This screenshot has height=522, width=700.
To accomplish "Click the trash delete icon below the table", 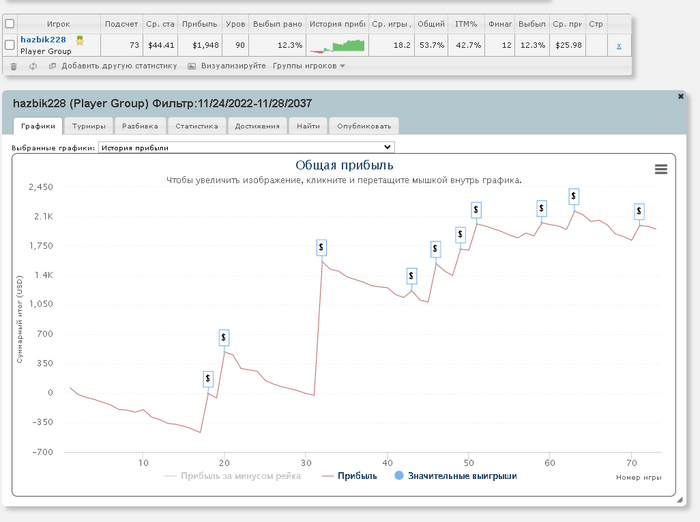I will (13, 66).
